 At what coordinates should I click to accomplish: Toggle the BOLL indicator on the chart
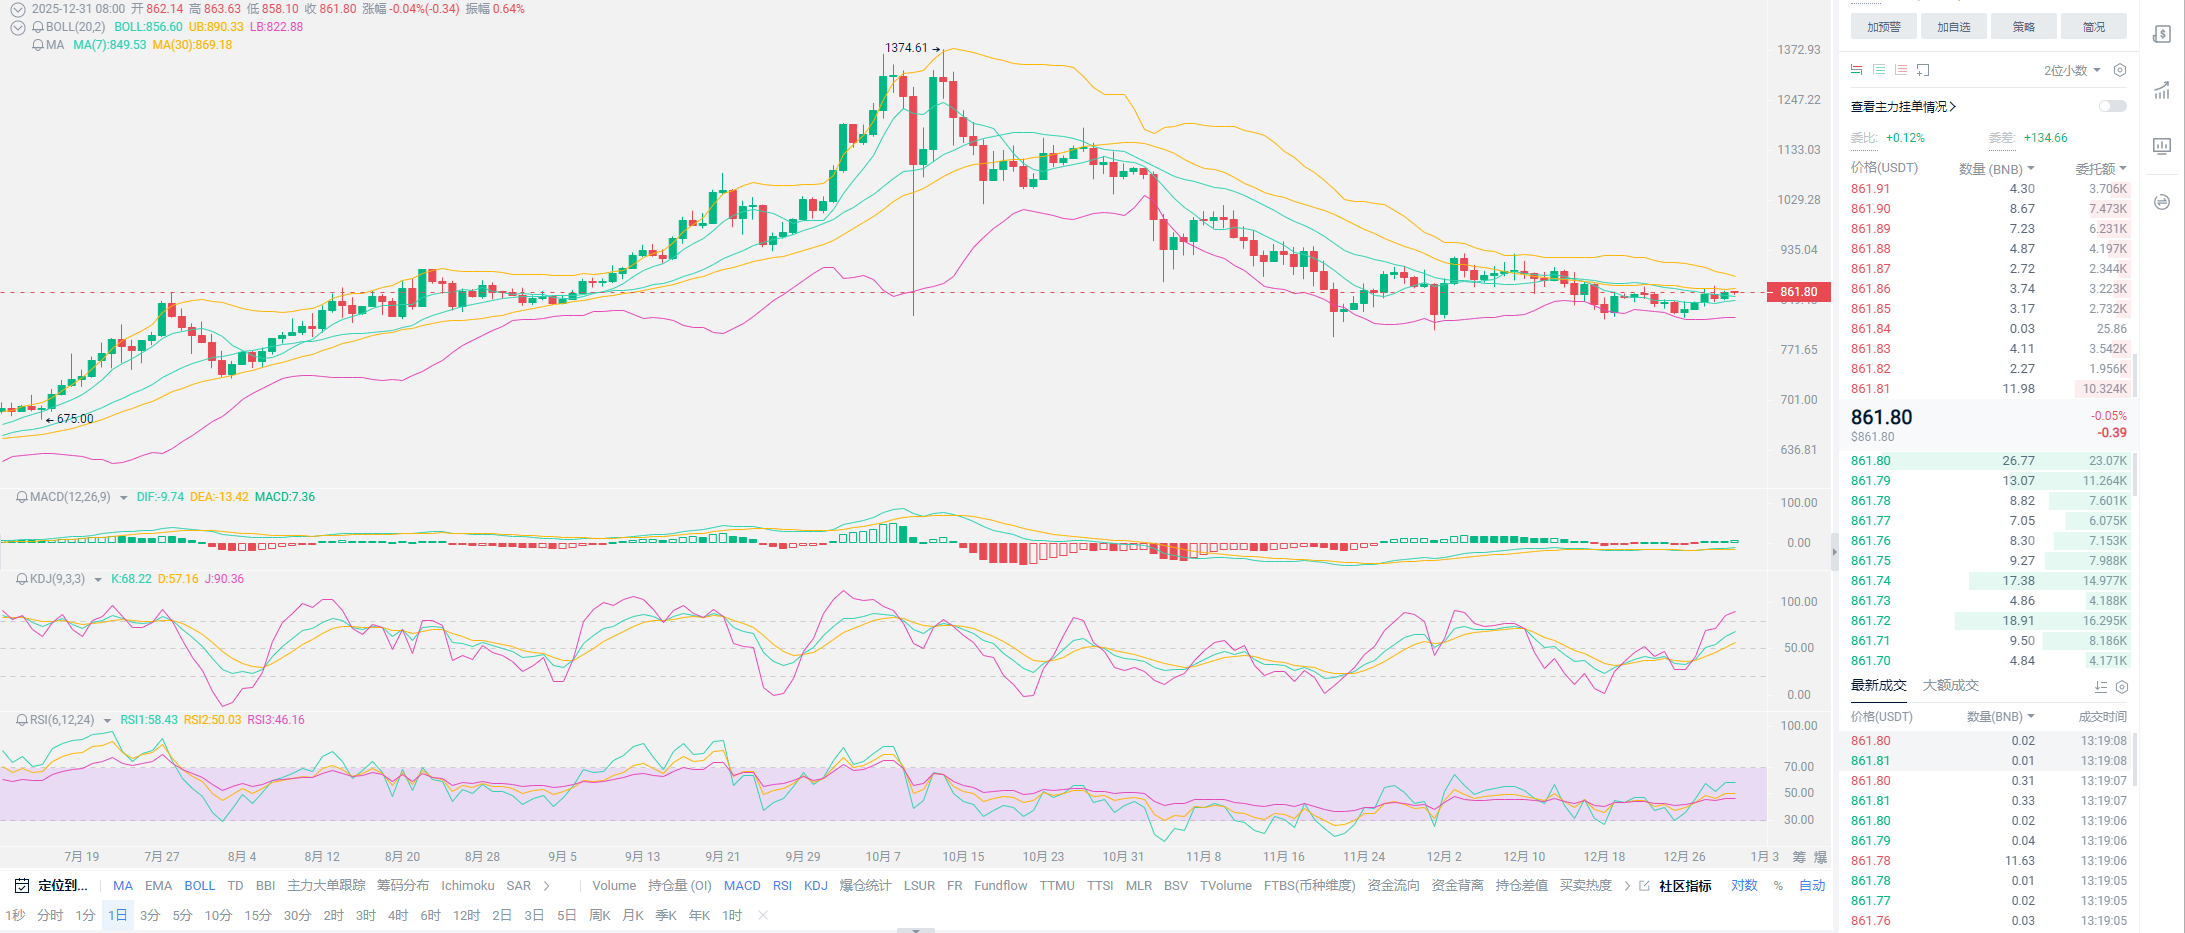click(x=199, y=886)
